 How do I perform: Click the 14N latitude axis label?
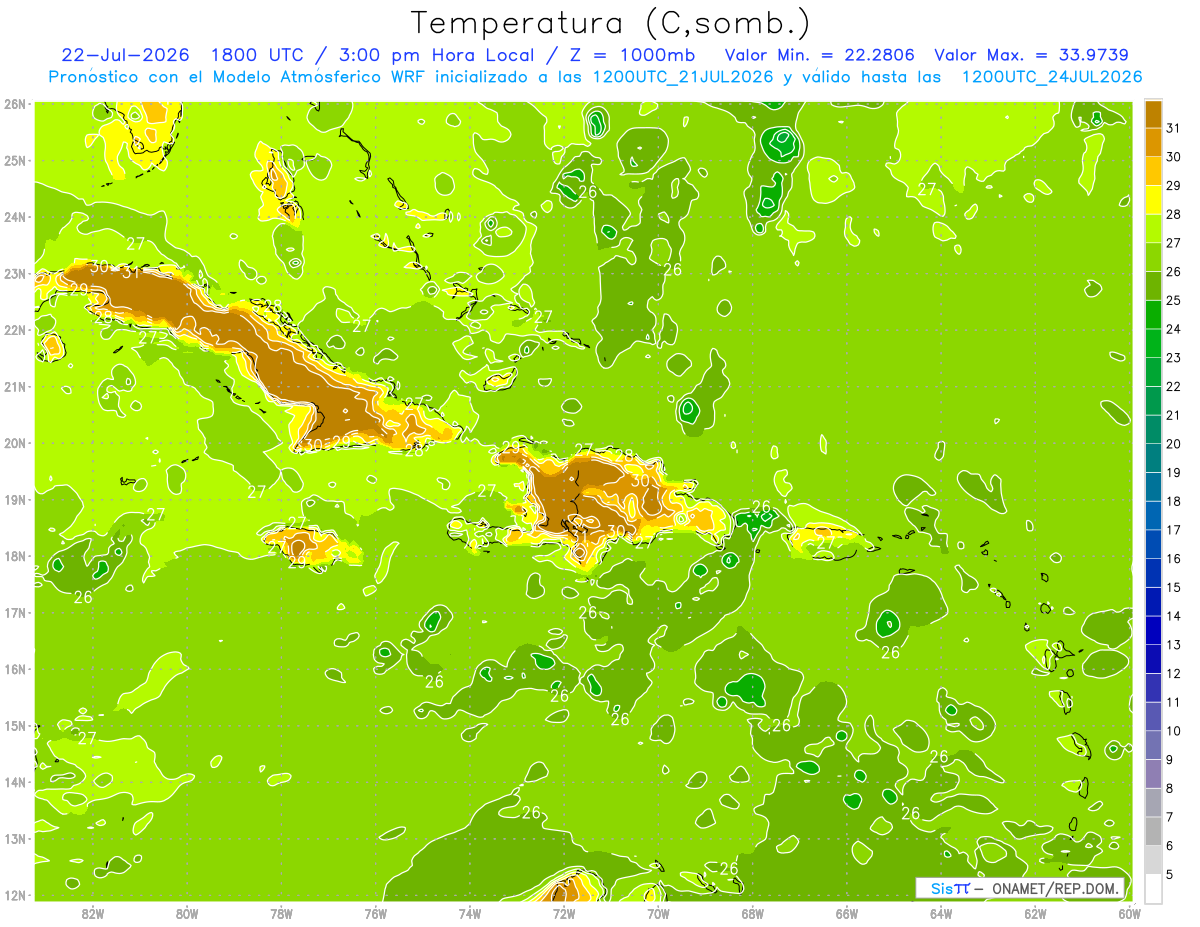(x=14, y=782)
